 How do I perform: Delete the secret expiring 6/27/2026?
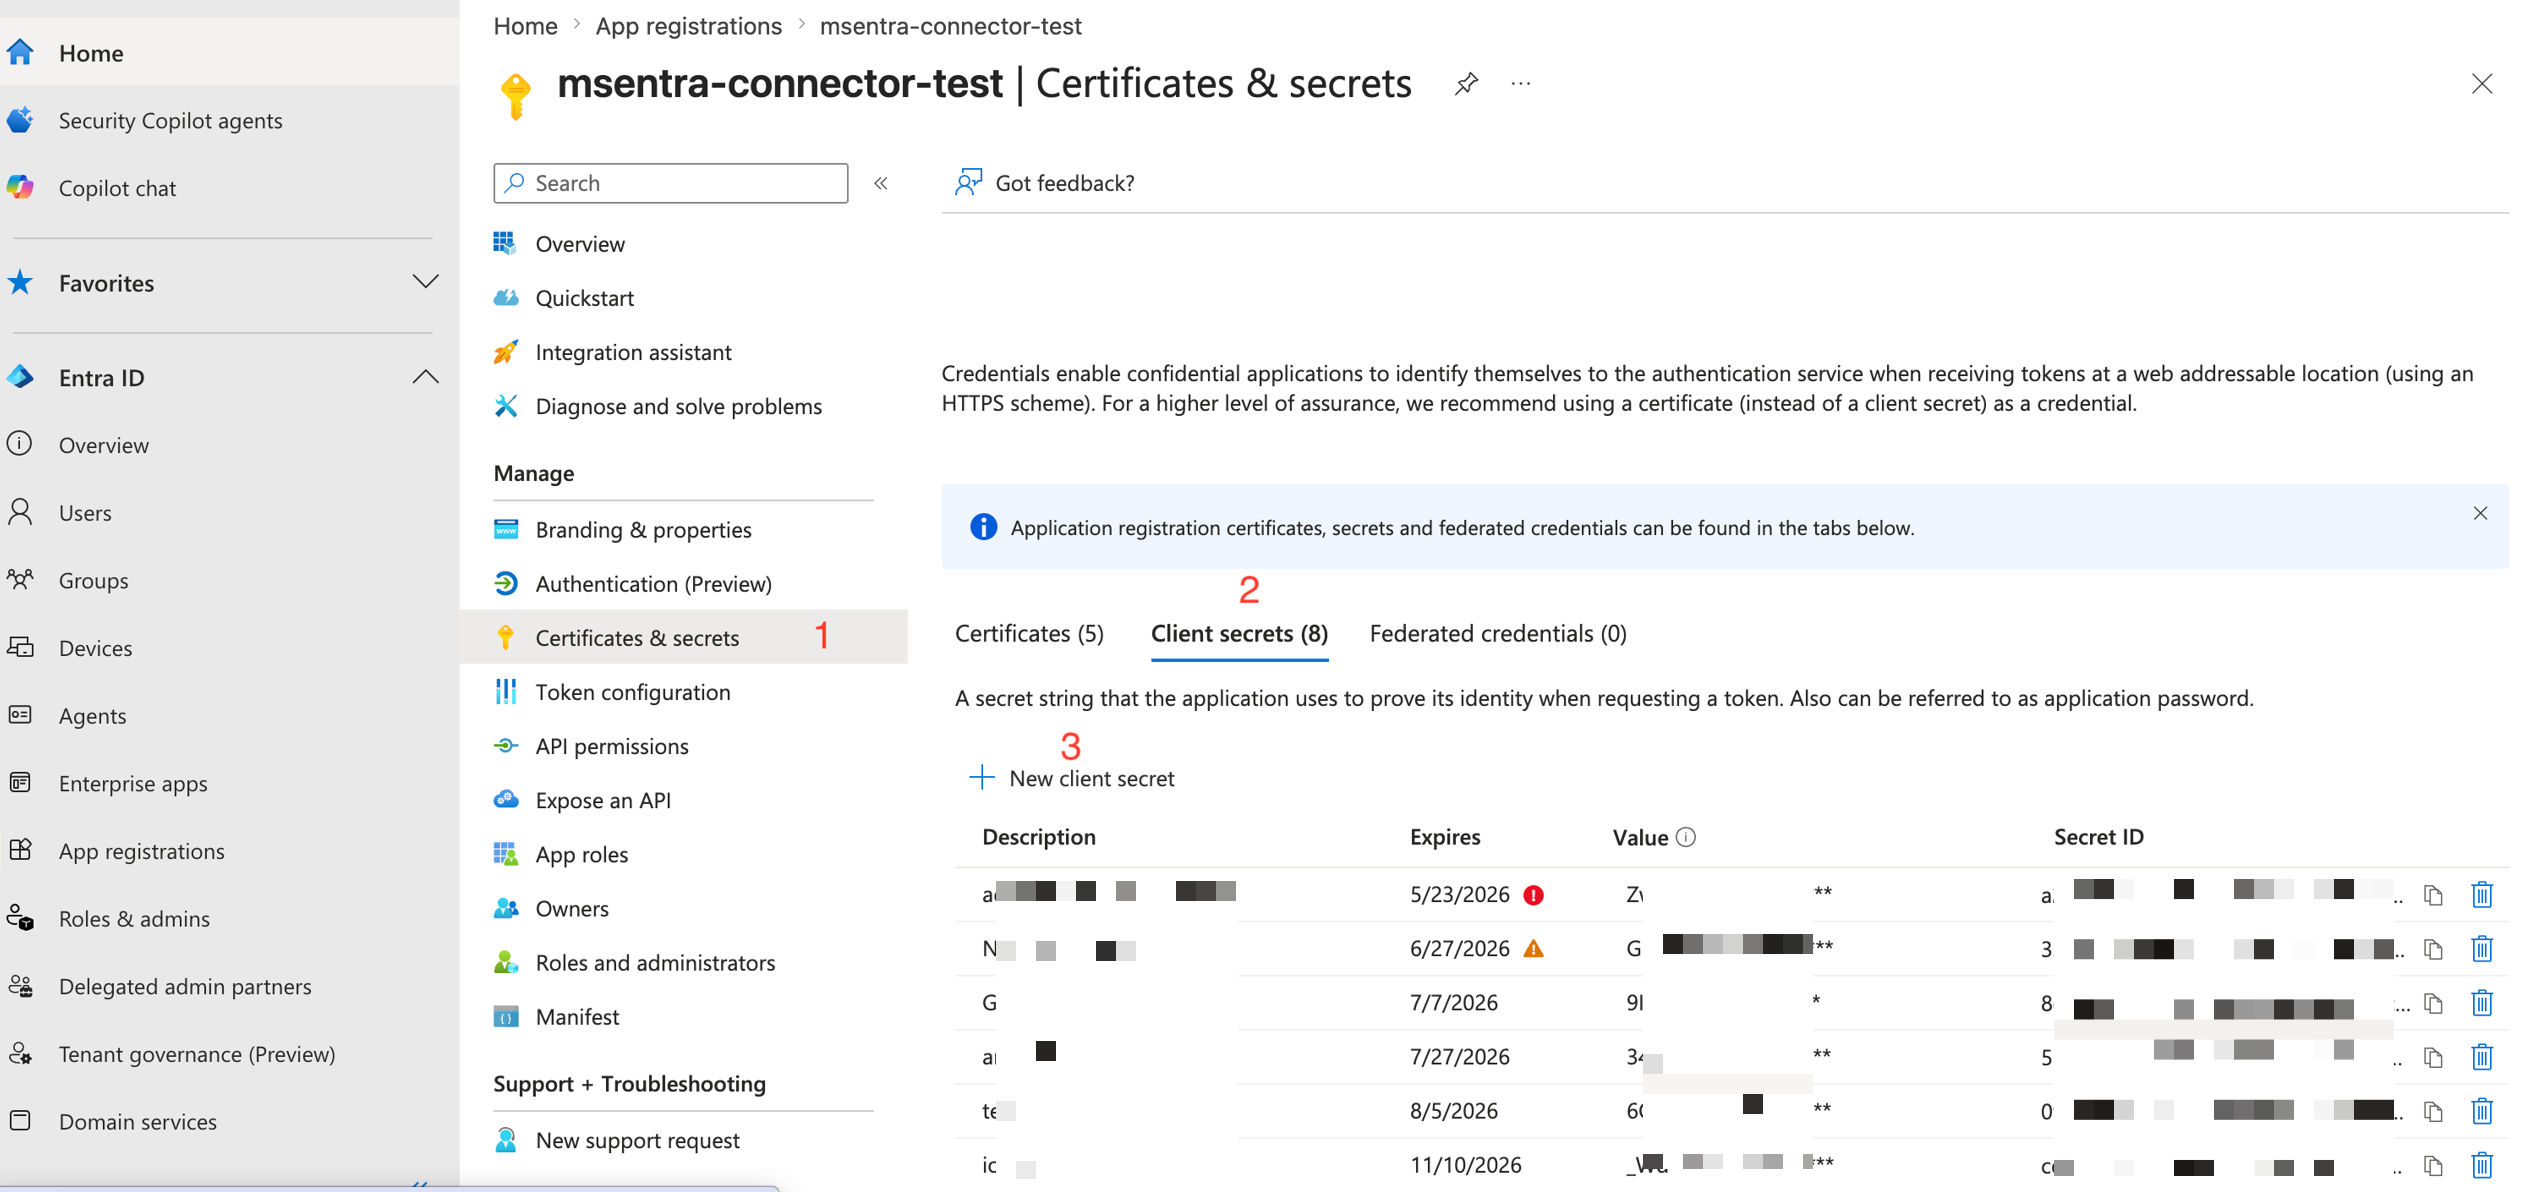tap(2482, 949)
